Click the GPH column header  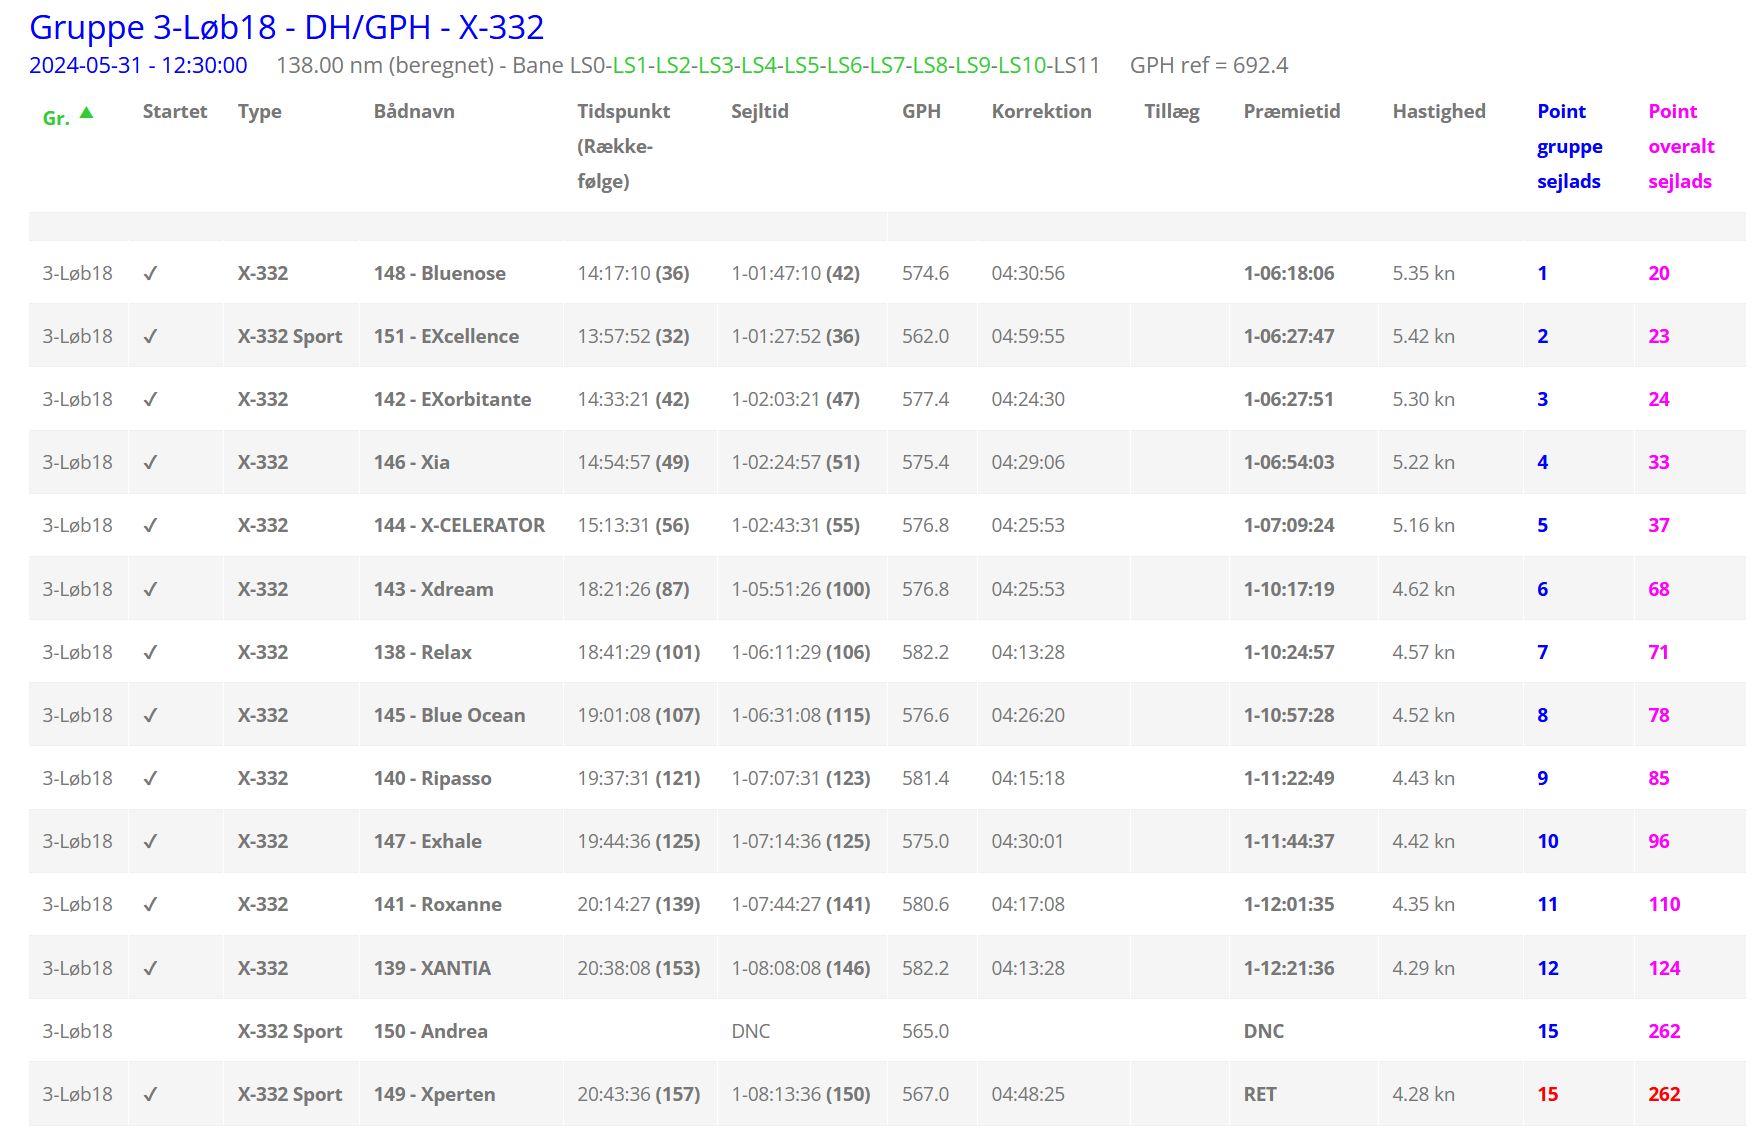[x=920, y=111]
